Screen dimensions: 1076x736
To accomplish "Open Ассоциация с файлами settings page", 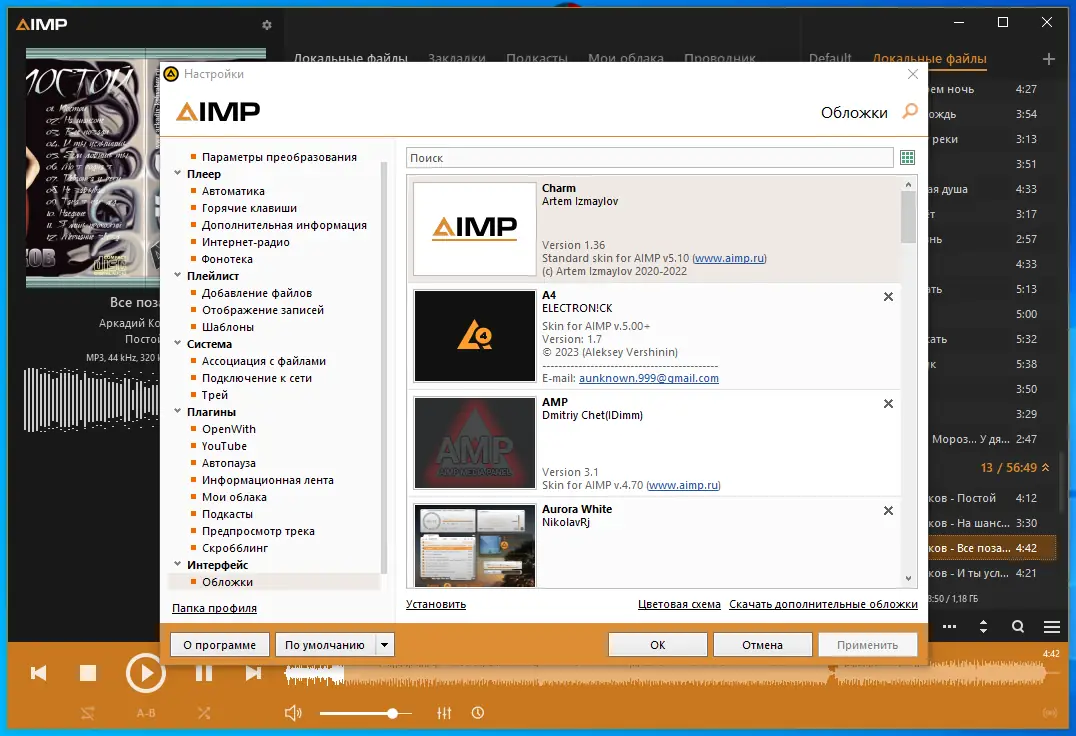I will pyautogui.click(x=264, y=361).
